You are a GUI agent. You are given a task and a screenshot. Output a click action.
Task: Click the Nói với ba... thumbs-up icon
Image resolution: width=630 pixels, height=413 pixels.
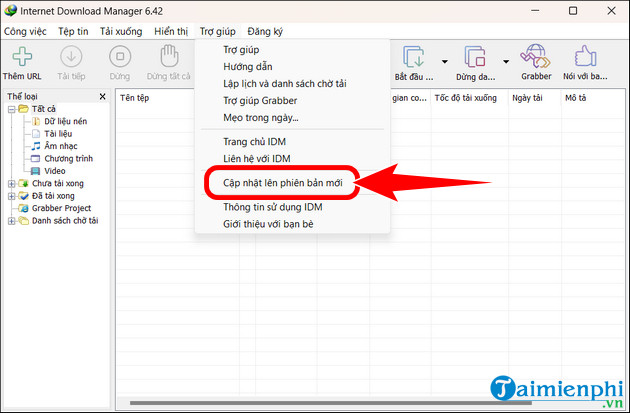coord(585,56)
